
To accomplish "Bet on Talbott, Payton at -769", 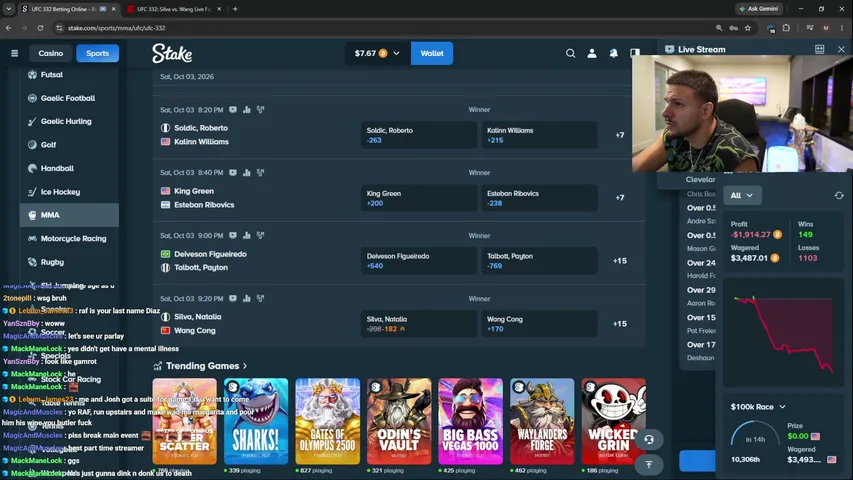I will point(539,261).
